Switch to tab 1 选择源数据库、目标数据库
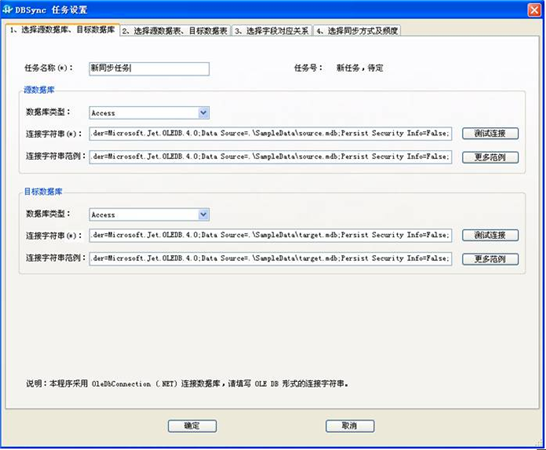 point(63,30)
